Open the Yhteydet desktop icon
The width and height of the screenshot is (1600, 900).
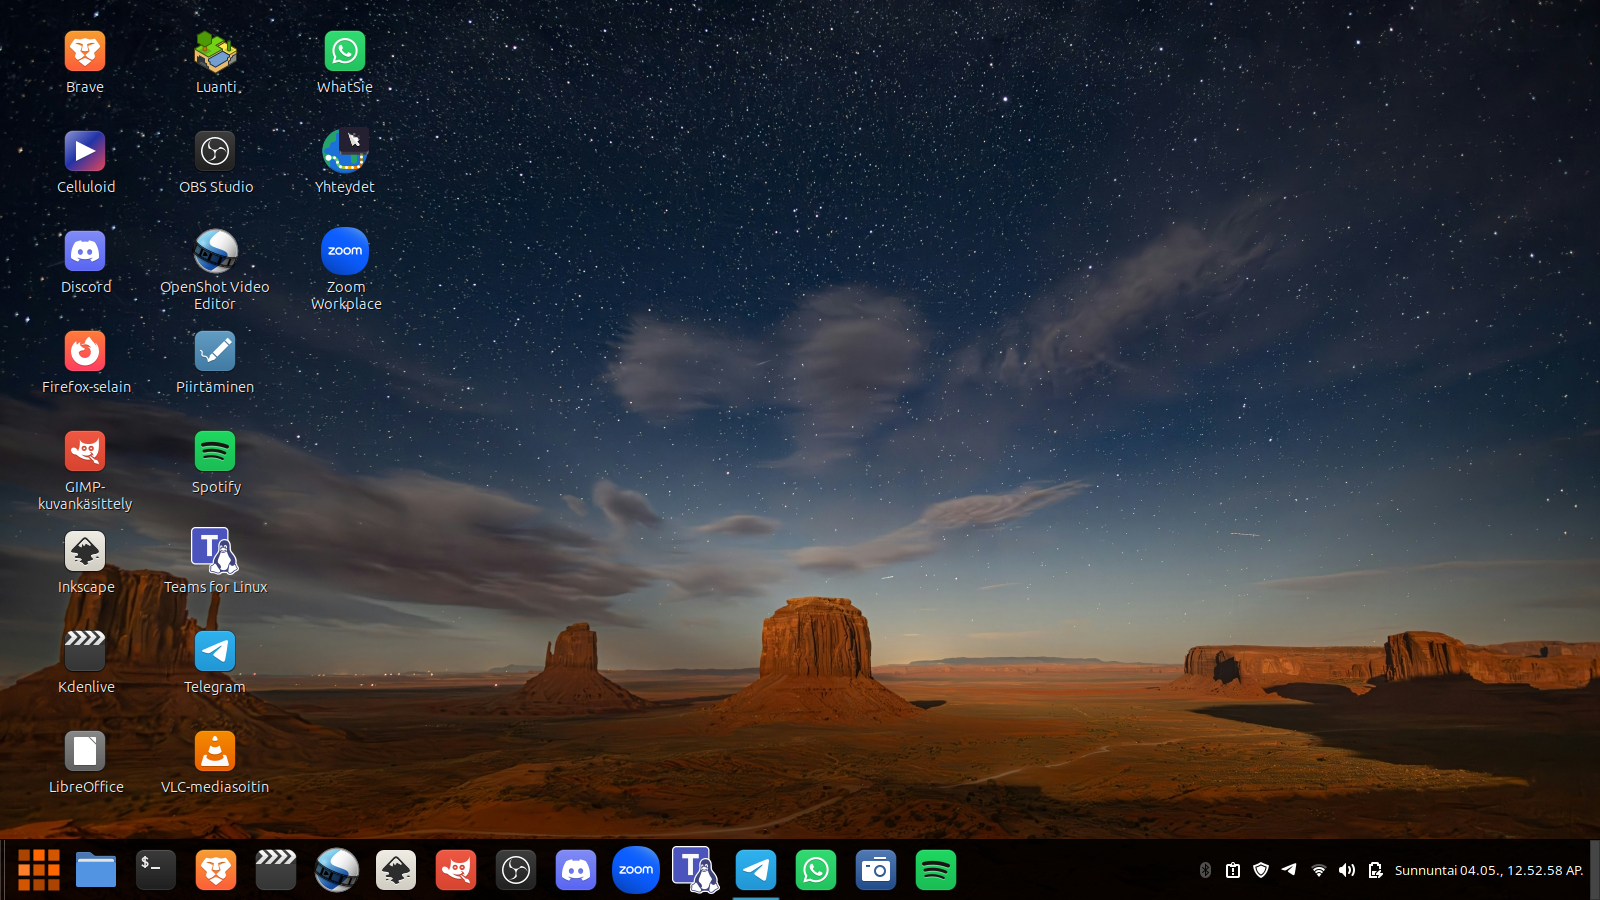click(x=345, y=152)
